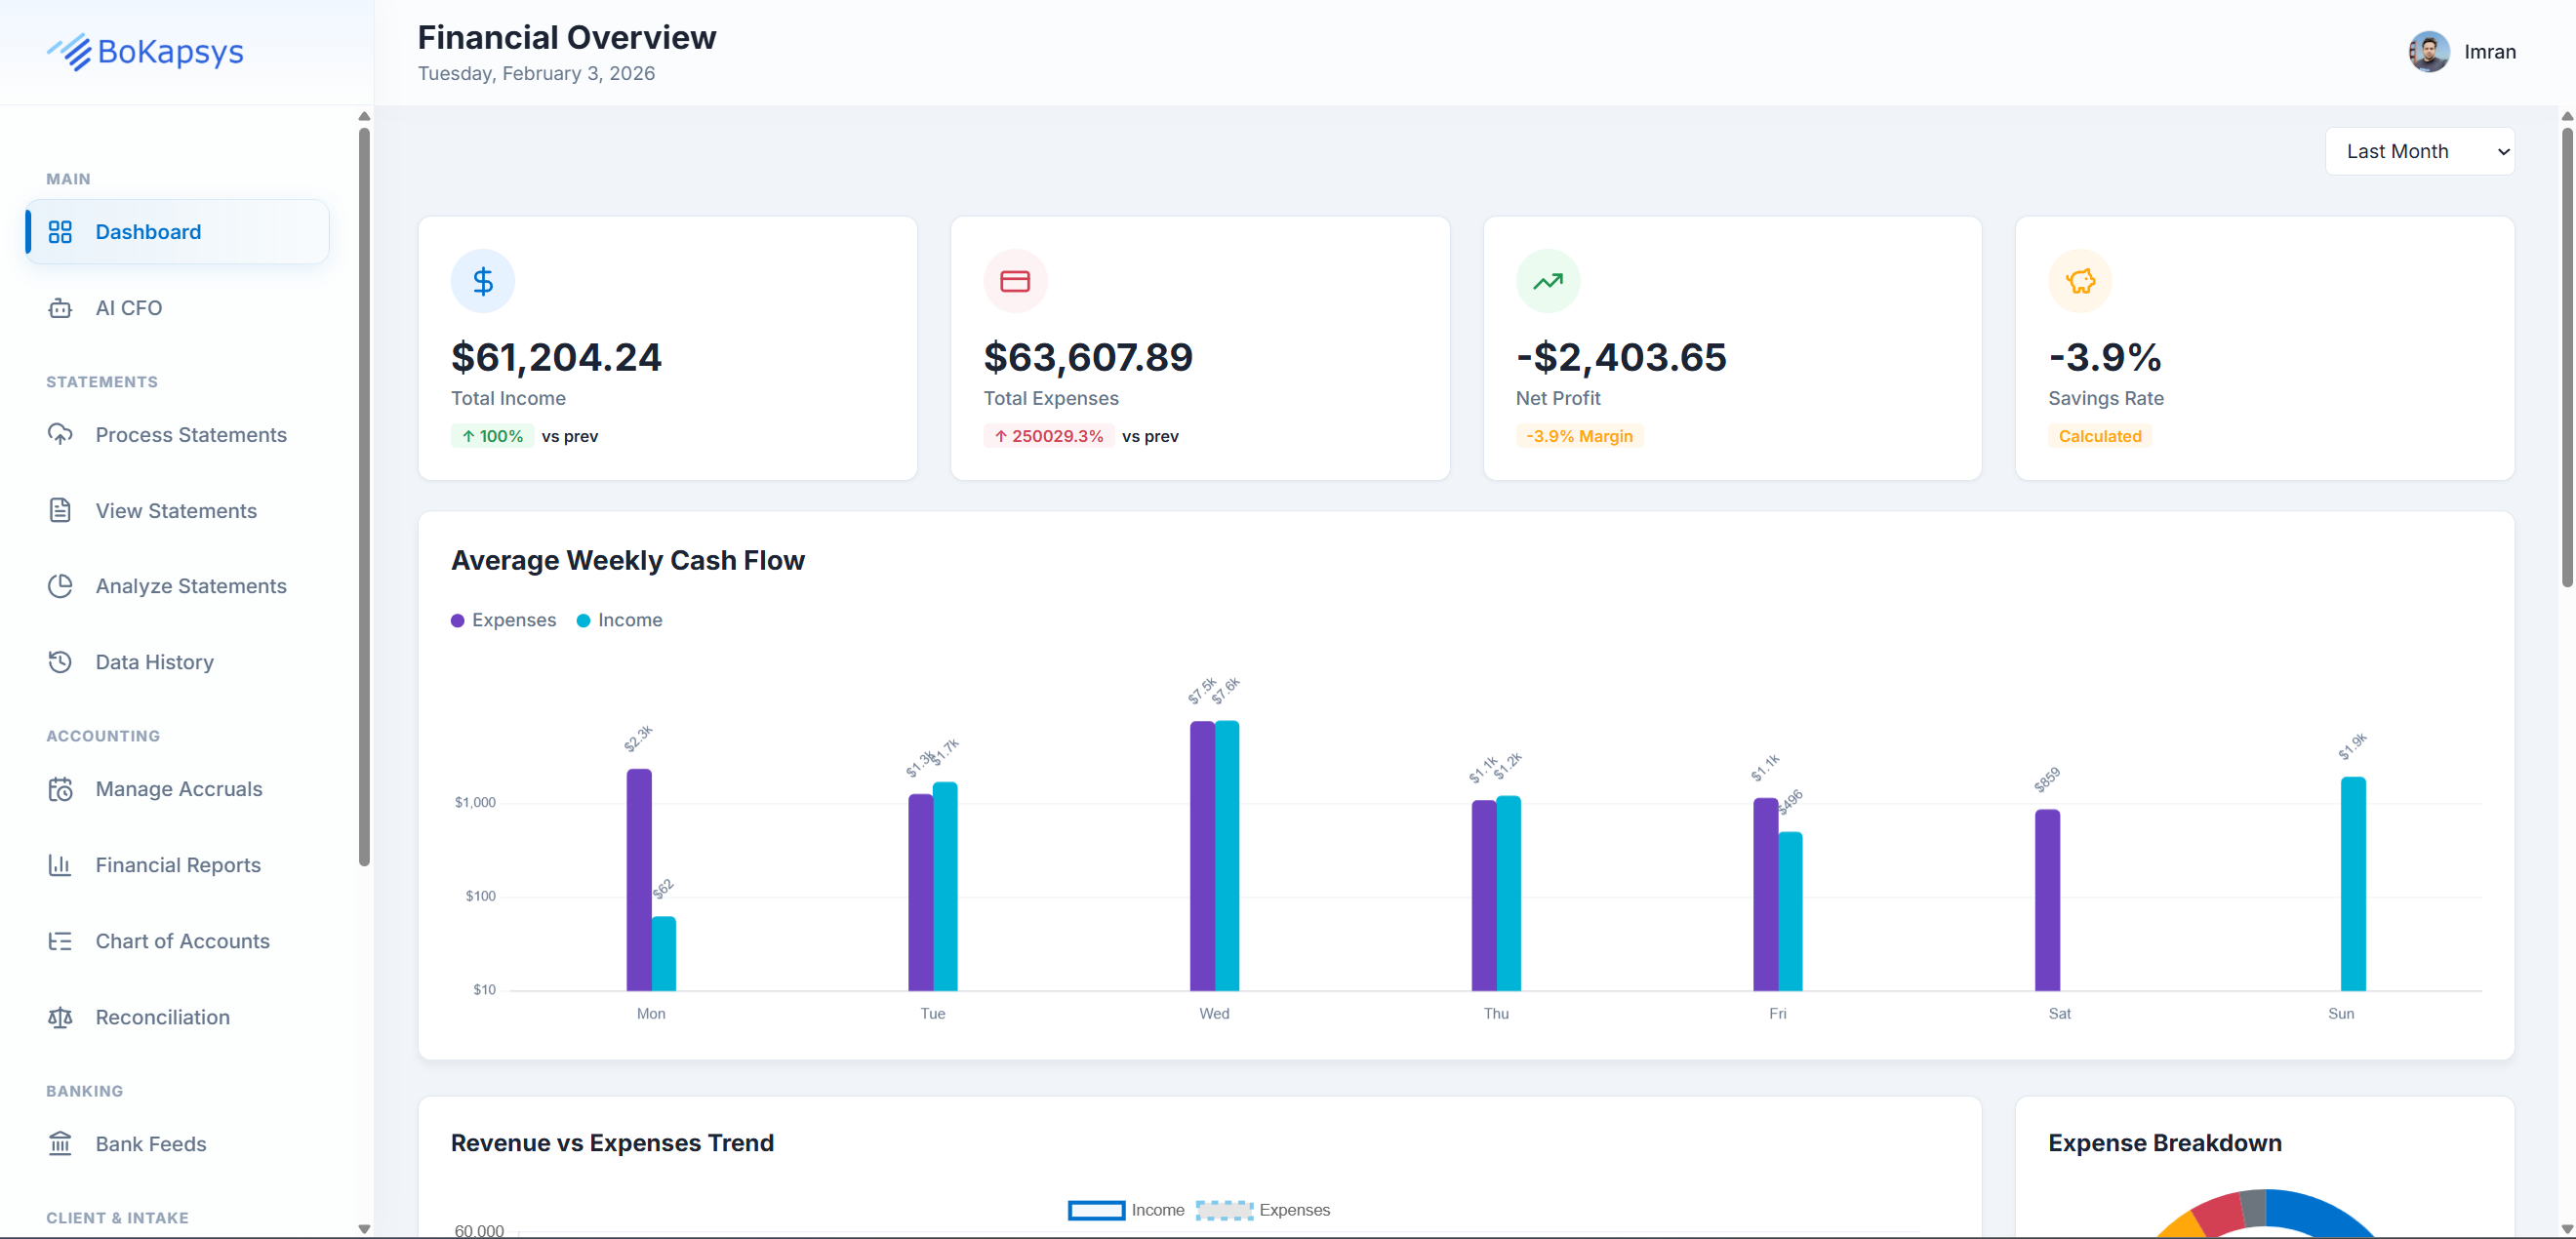Screen dimensions: 2576x1239
Task: Toggle the Income series in cash flow legend
Action: (620, 619)
